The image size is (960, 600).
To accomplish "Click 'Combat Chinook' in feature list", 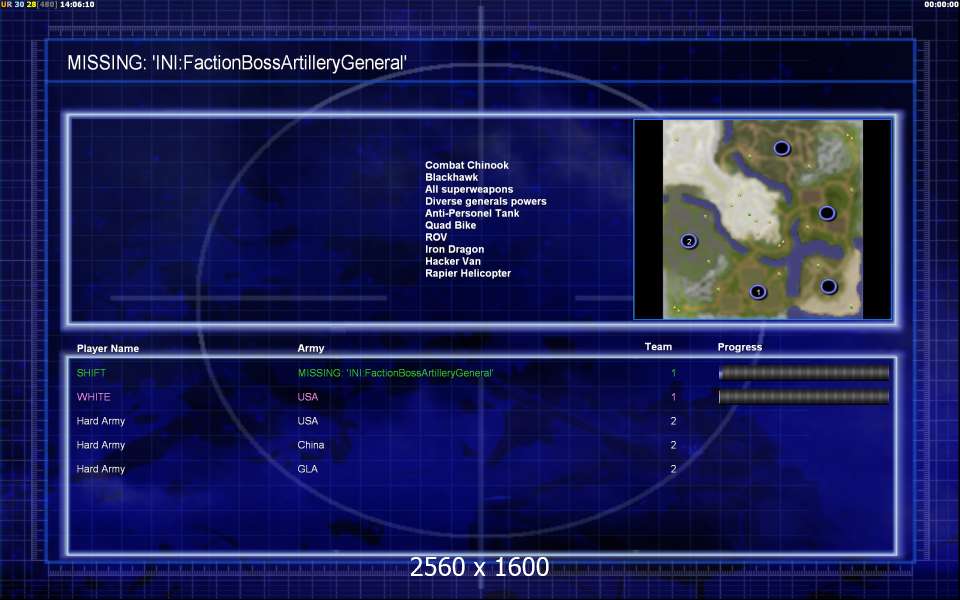I will tap(467, 165).
